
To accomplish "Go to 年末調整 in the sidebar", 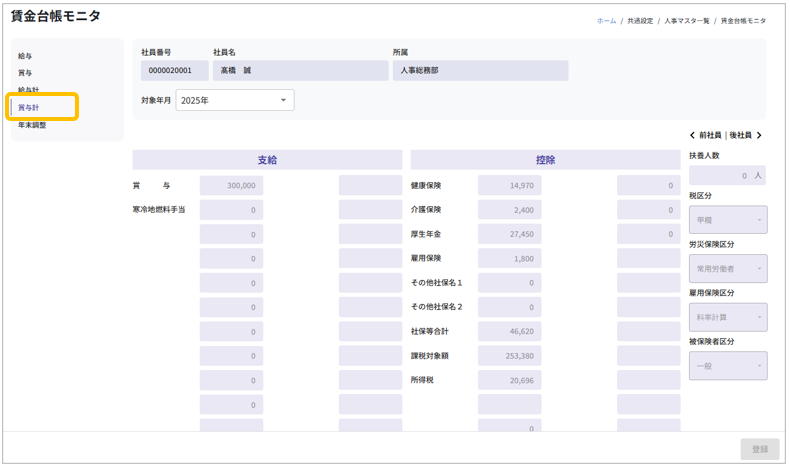I will pyautogui.click(x=32, y=125).
